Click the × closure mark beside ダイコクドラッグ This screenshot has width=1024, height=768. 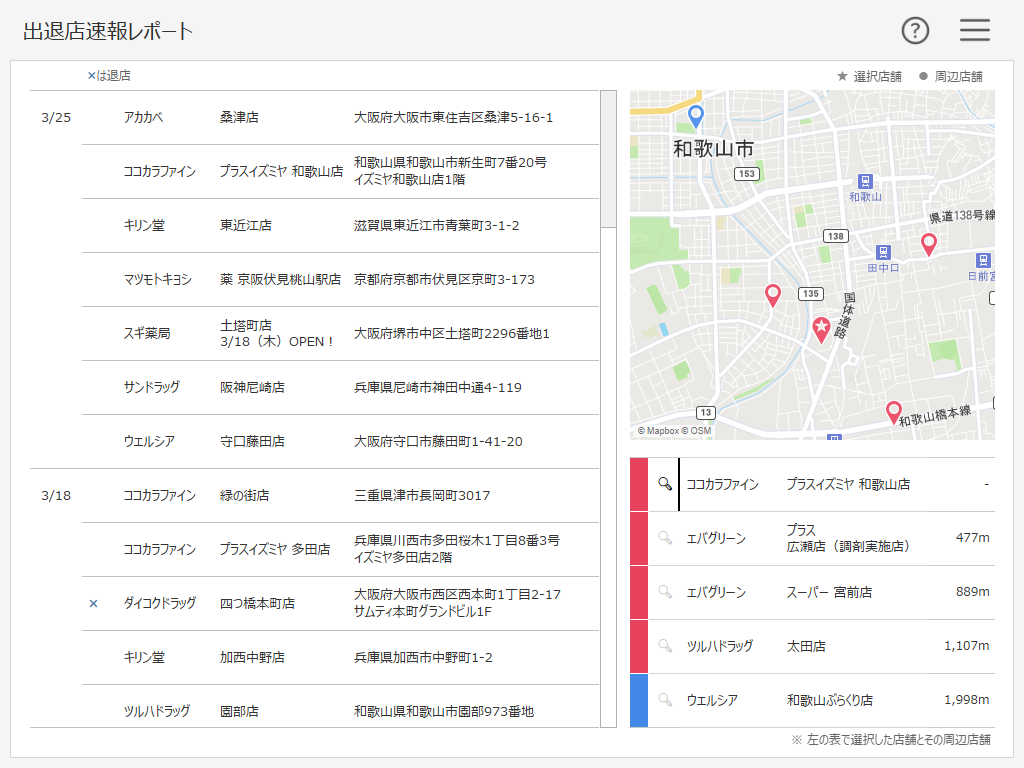[x=93, y=603]
